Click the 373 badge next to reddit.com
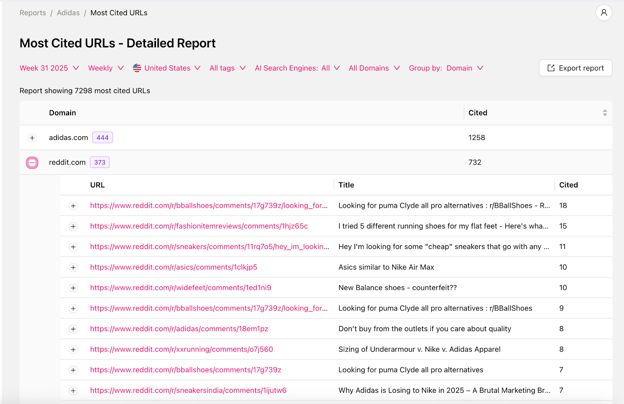This screenshot has width=624, height=404. [x=99, y=162]
